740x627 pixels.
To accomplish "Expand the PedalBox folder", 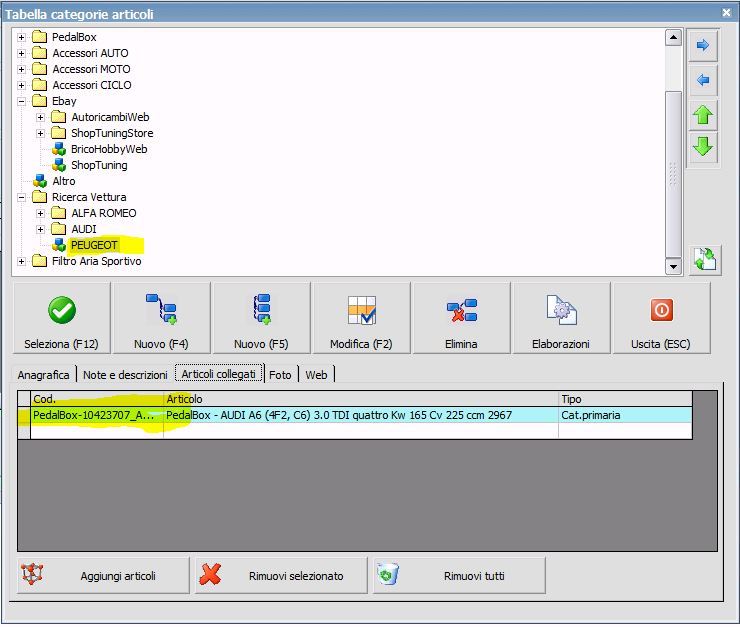I will 21,37.
